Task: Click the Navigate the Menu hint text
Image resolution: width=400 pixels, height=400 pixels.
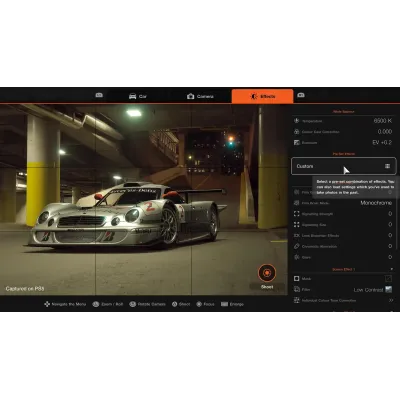Action: [x=69, y=304]
